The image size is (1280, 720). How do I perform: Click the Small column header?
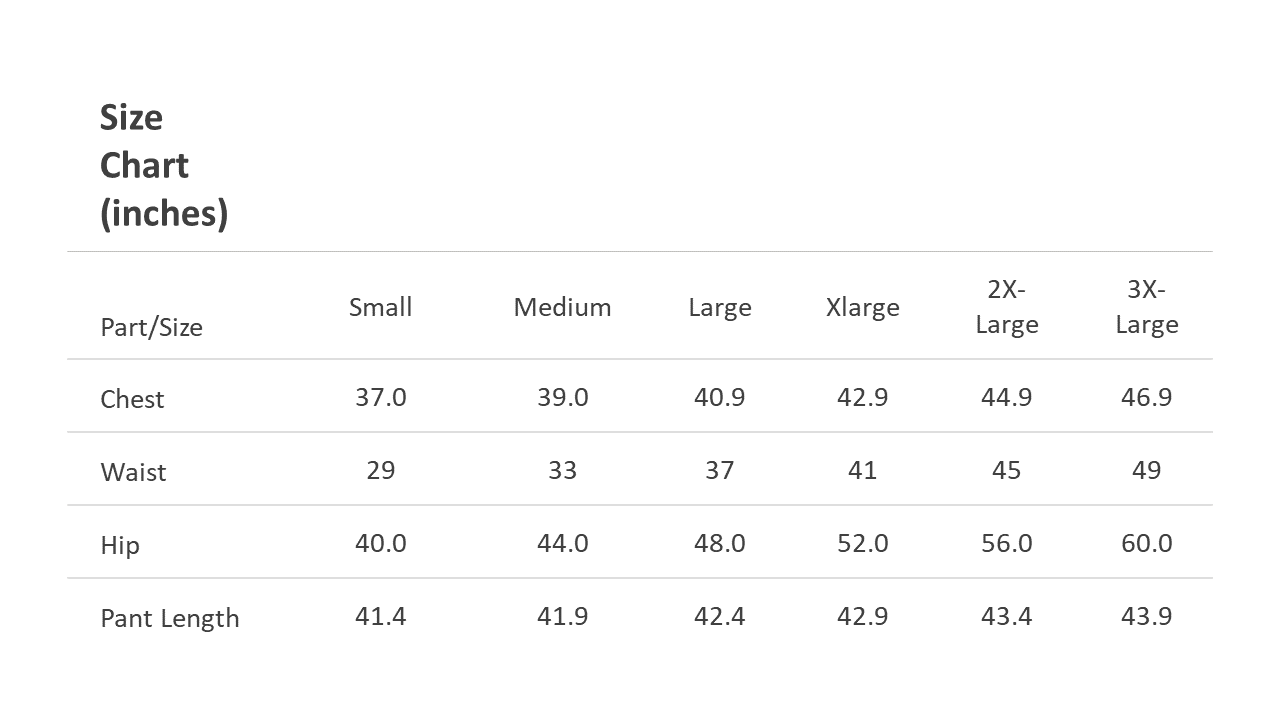pyautogui.click(x=380, y=307)
